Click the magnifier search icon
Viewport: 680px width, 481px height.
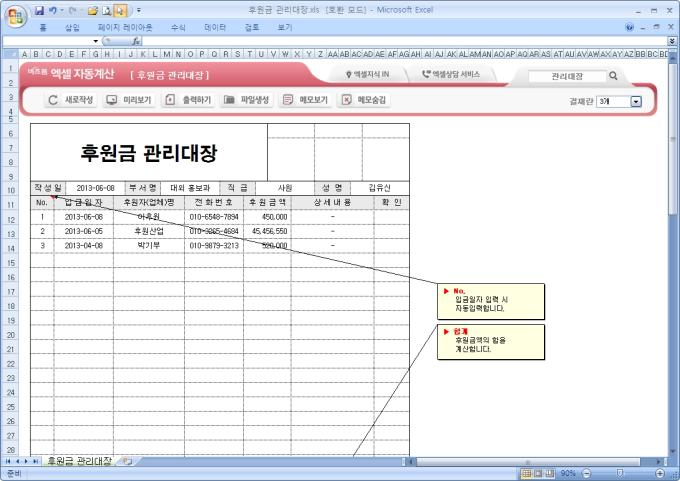tap(613, 76)
